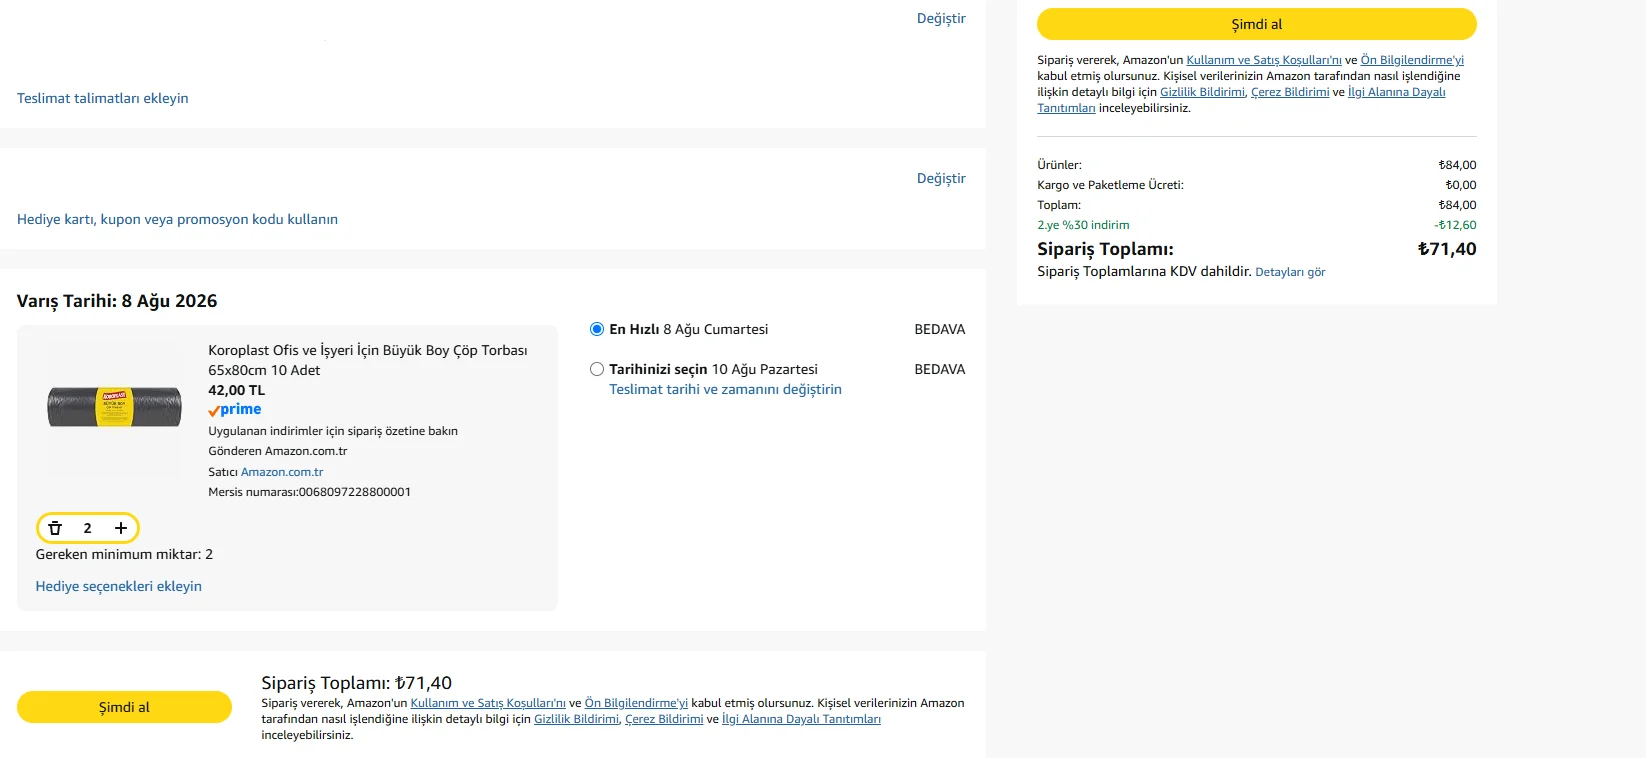Open Teslimat tarihi ve zamanını değiştirin
Image resolution: width=1646 pixels, height=758 pixels.
[725, 389]
